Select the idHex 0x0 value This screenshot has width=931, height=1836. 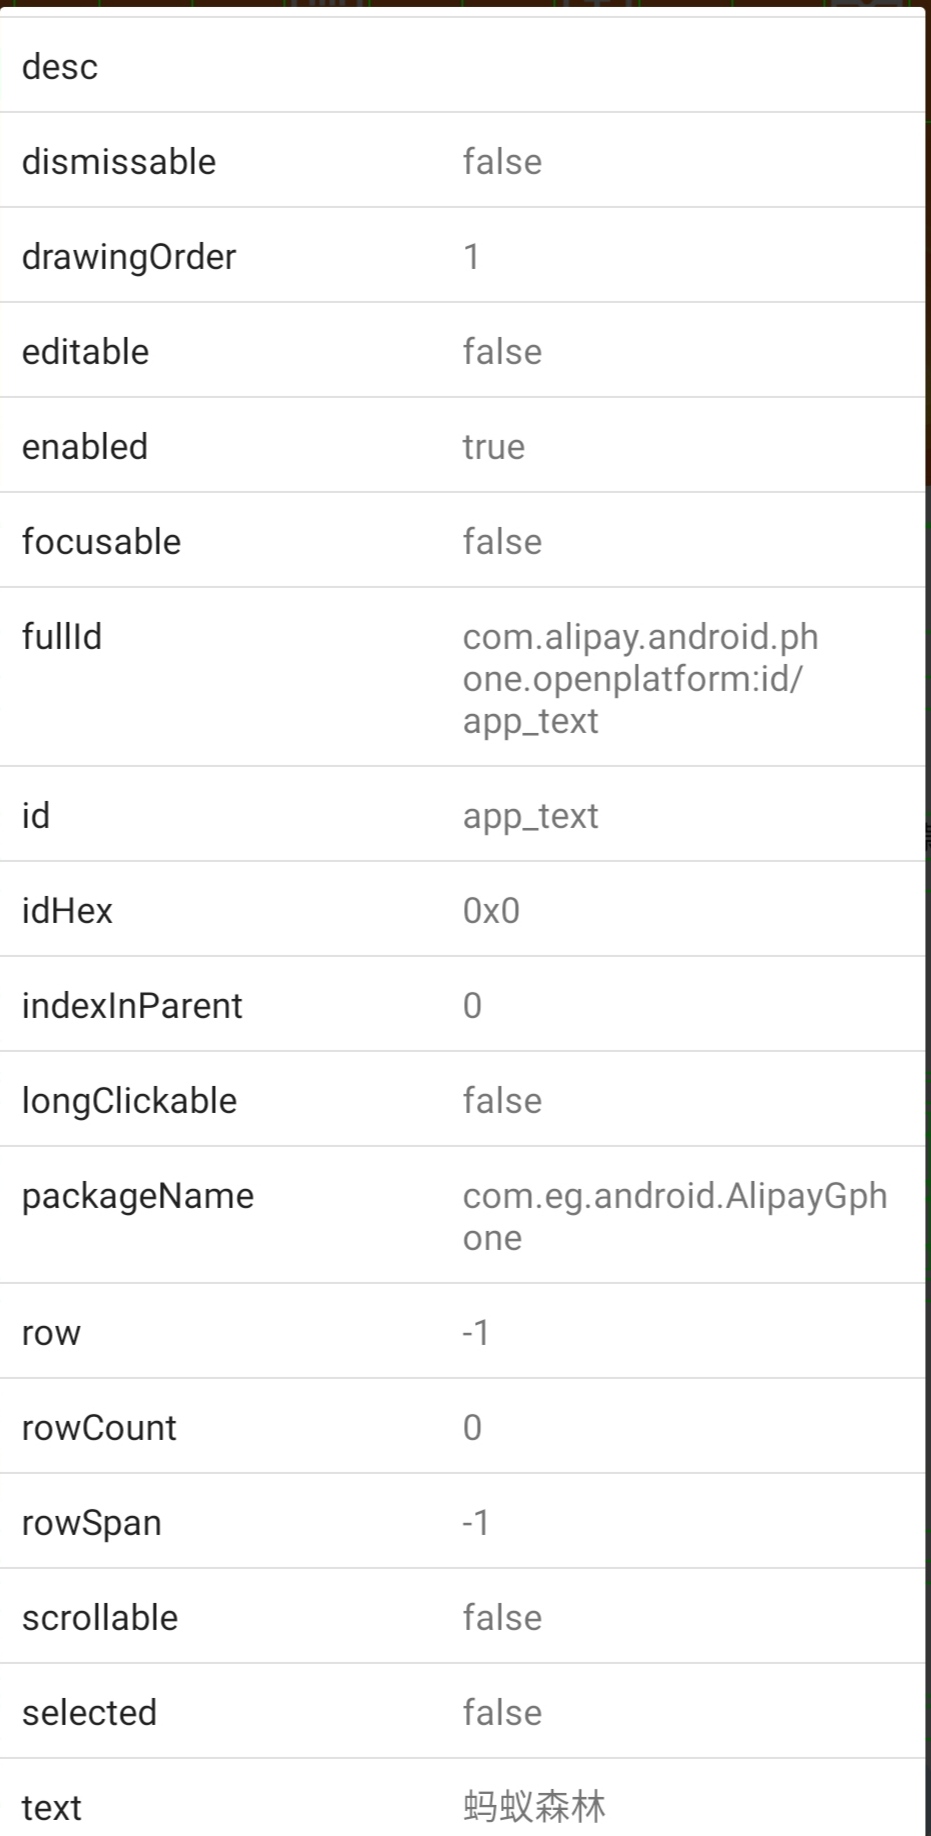pos(491,911)
